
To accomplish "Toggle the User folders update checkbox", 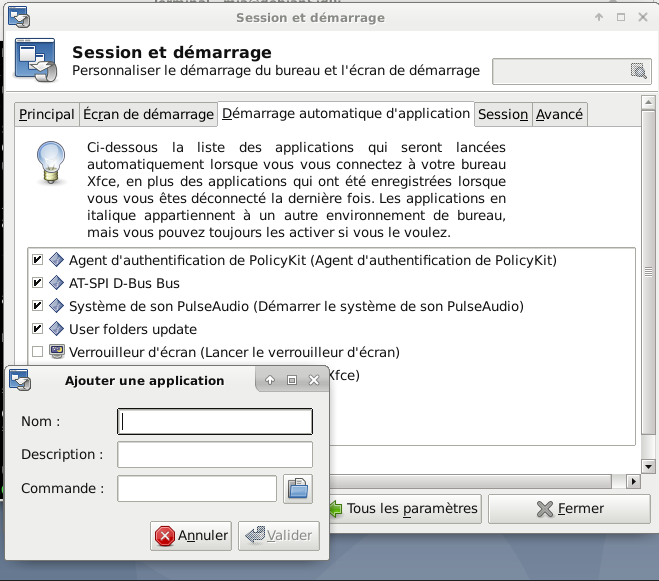I will [x=38, y=329].
